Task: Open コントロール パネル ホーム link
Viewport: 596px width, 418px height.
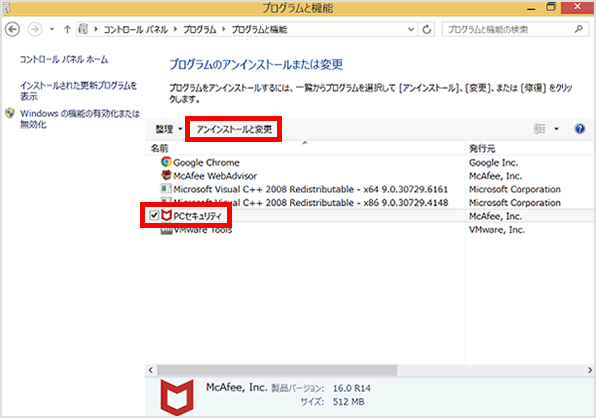Action: 64,59
